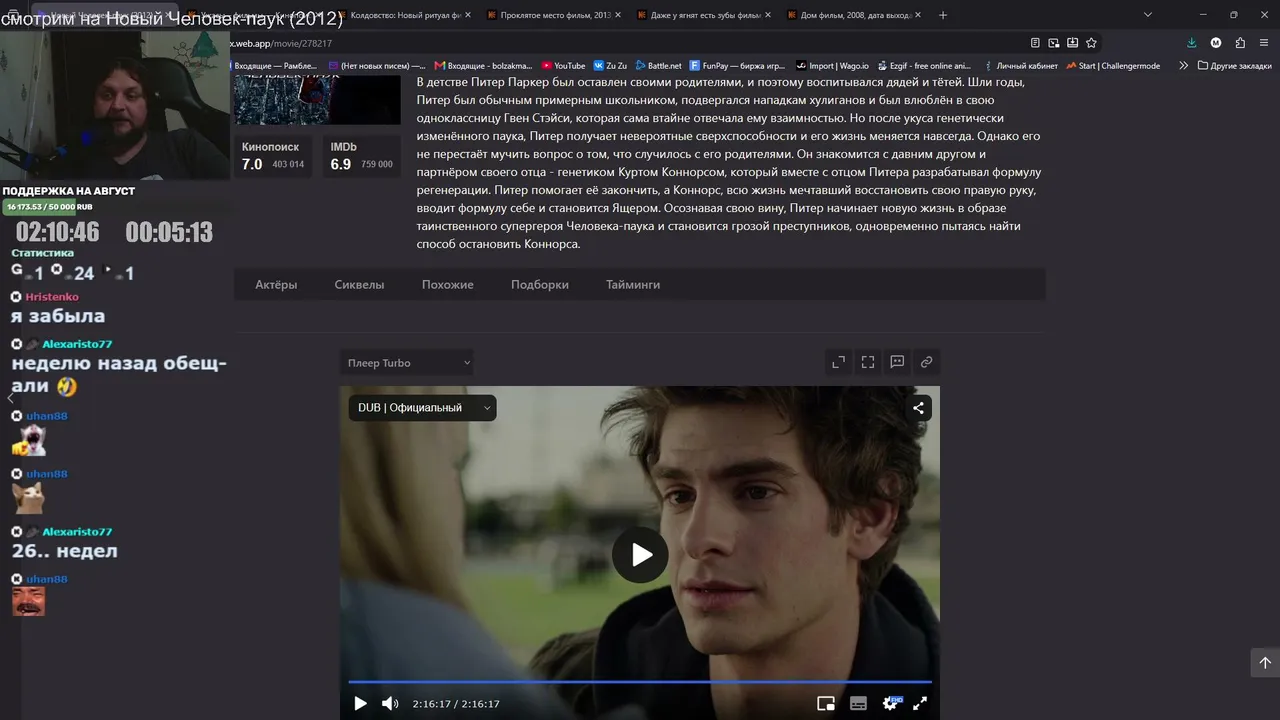The height and width of the screenshot is (720, 1280).
Task: Open the Входящие - bolzakma Gmail bookmark
Action: point(483,66)
